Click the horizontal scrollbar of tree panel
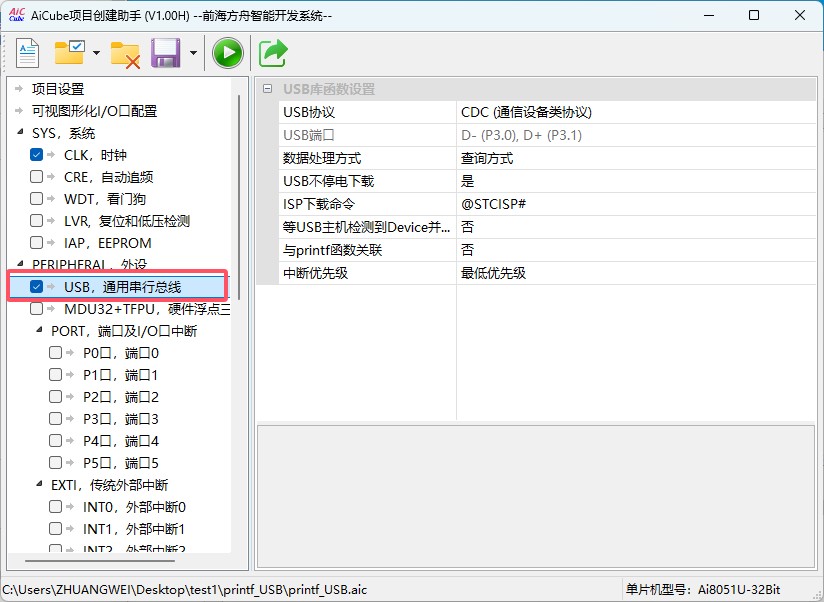 pos(100,561)
